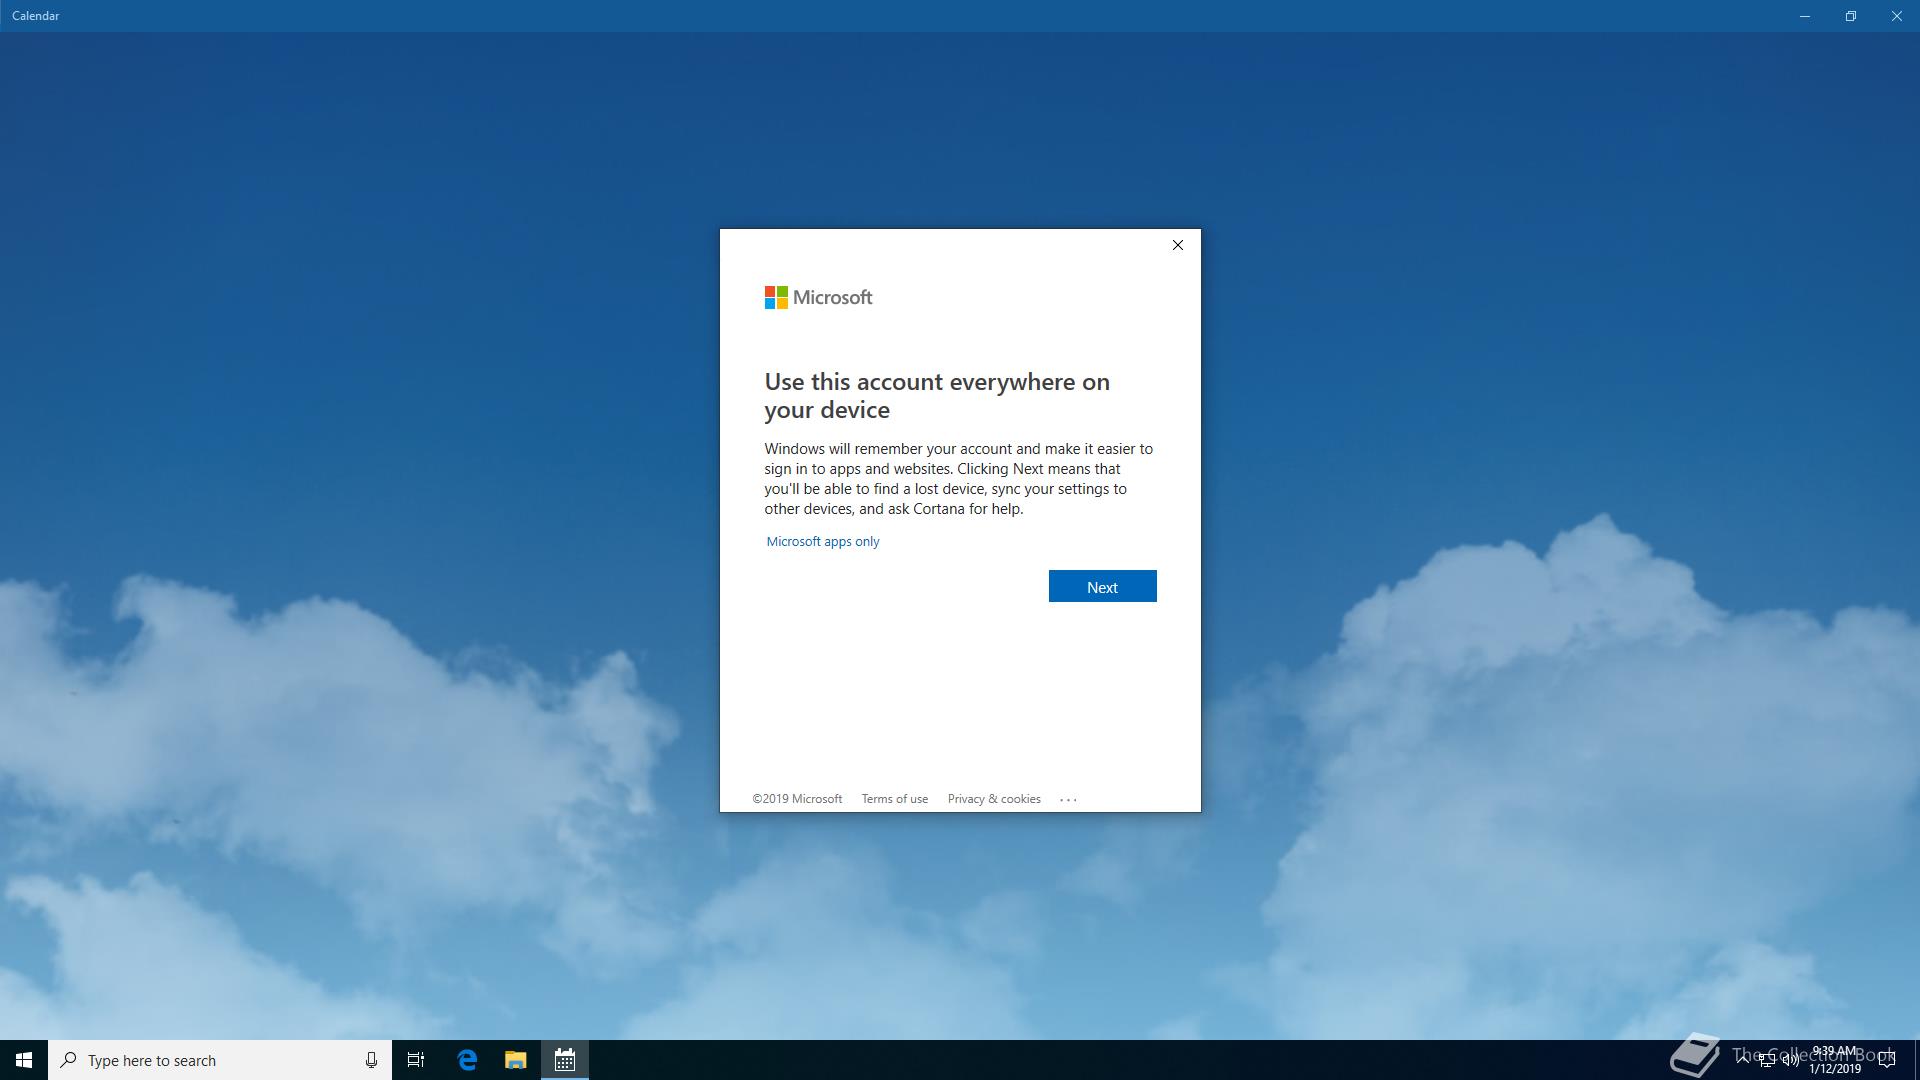Open the clock and date flyout
This screenshot has width=1920, height=1080.
click(1834, 1060)
